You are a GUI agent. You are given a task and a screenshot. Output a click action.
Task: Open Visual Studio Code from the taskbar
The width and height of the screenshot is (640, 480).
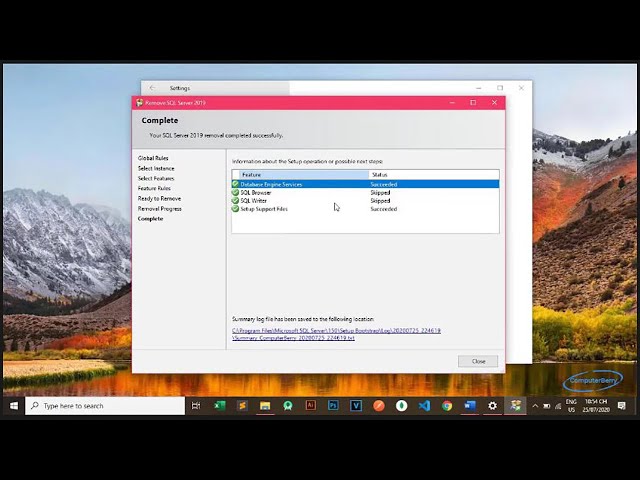(x=424, y=406)
